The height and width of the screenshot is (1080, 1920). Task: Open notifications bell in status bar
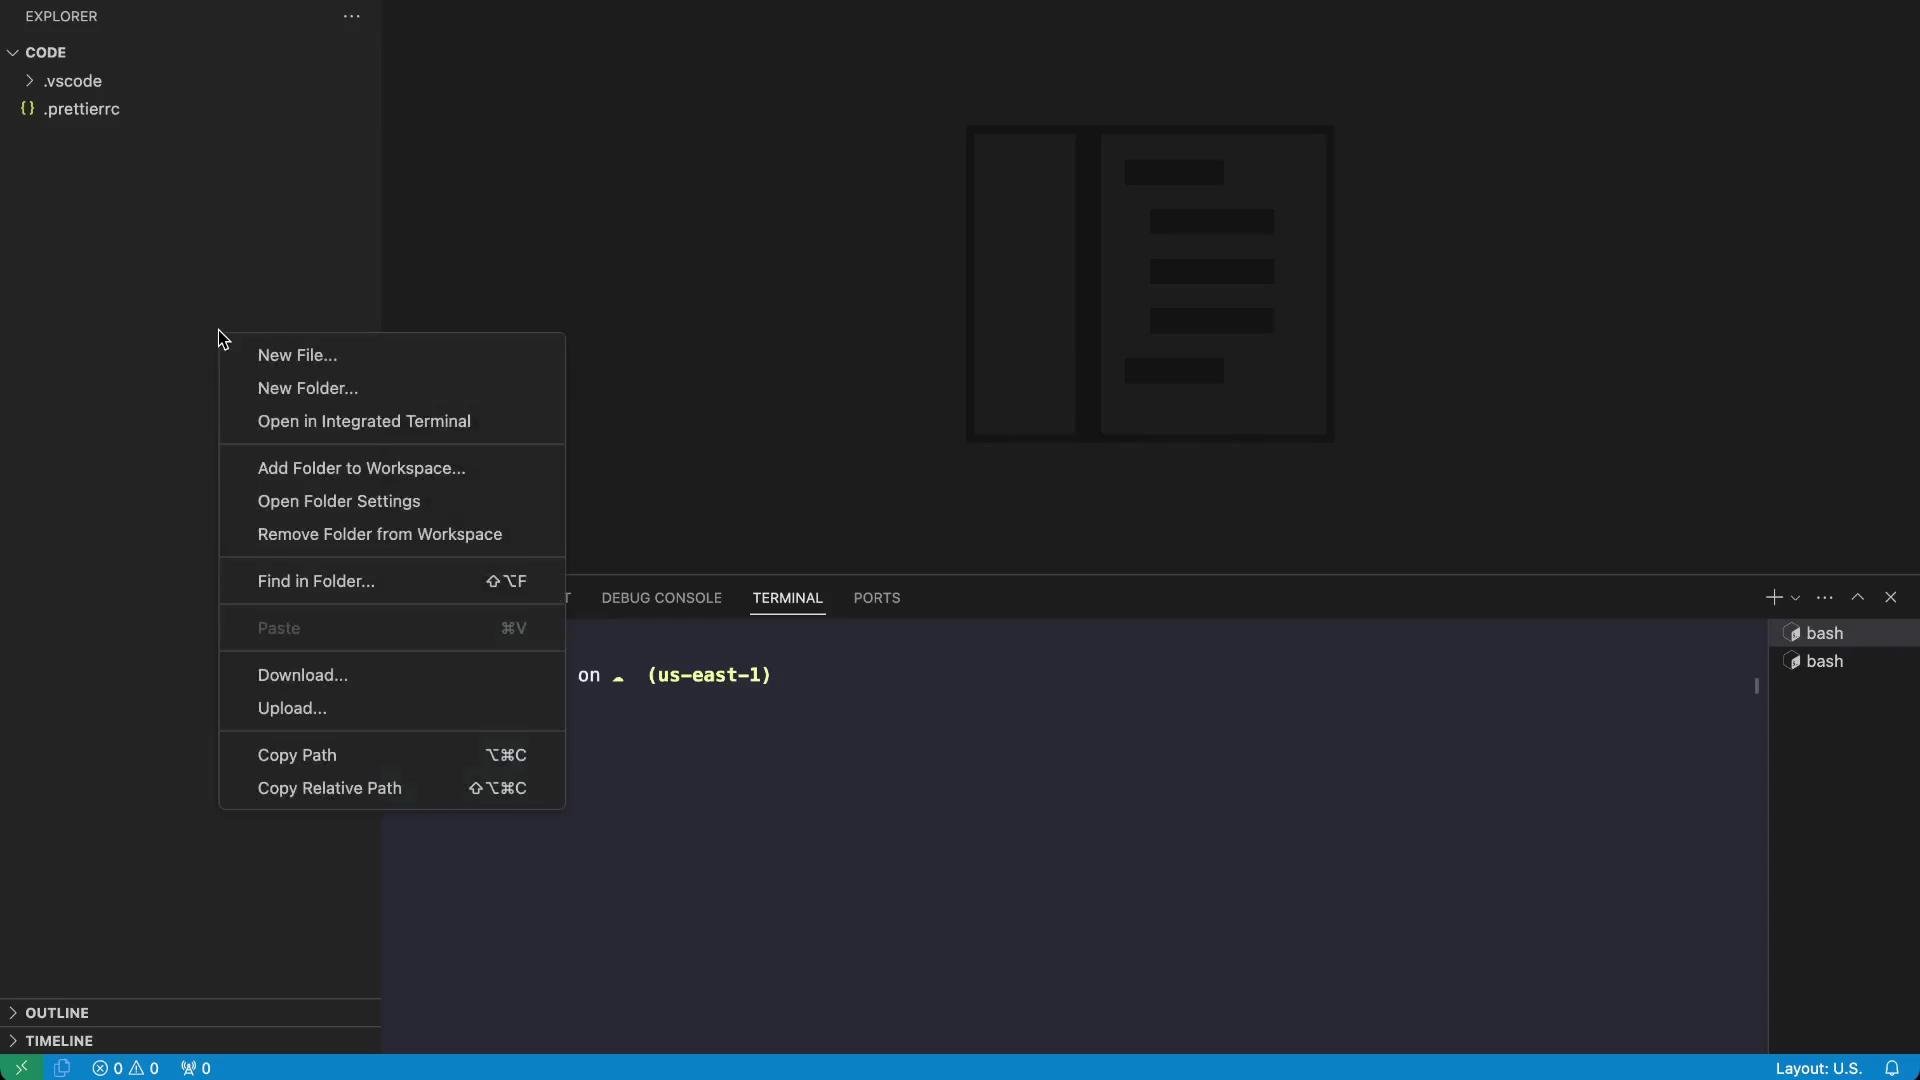point(1892,1068)
